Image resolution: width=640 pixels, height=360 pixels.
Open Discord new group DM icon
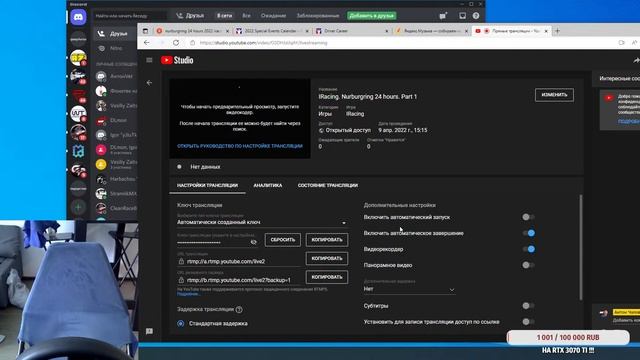(443, 16)
